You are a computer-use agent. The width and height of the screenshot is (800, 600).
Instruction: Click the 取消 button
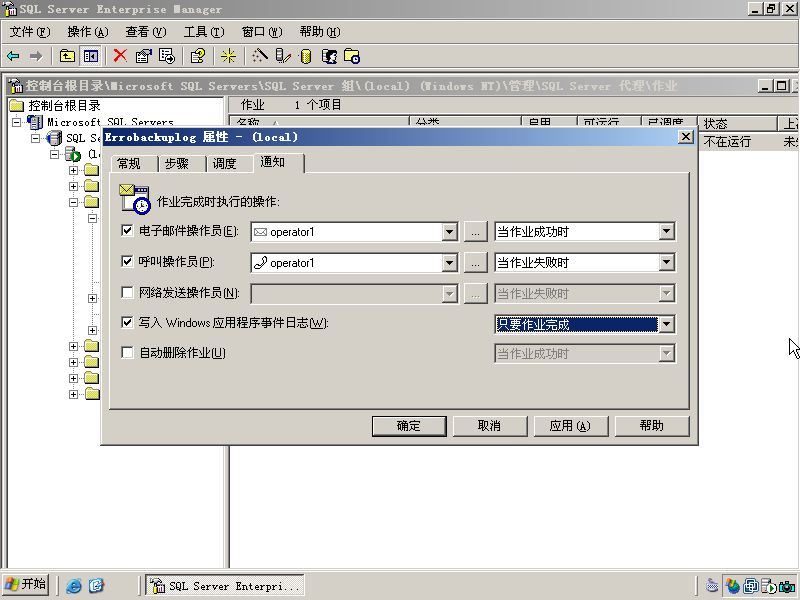coord(490,426)
